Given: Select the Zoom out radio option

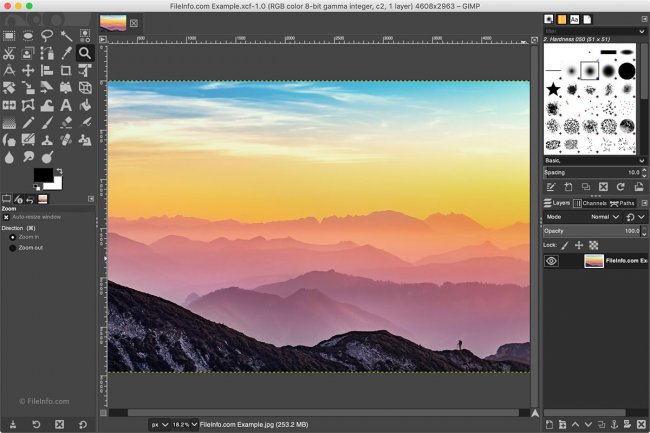Looking at the screenshot, I should (13, 248).
